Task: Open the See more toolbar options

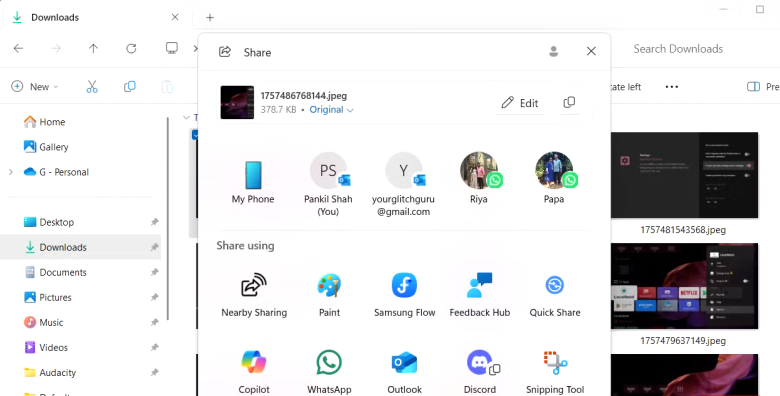Action: (x=672, y=87)
